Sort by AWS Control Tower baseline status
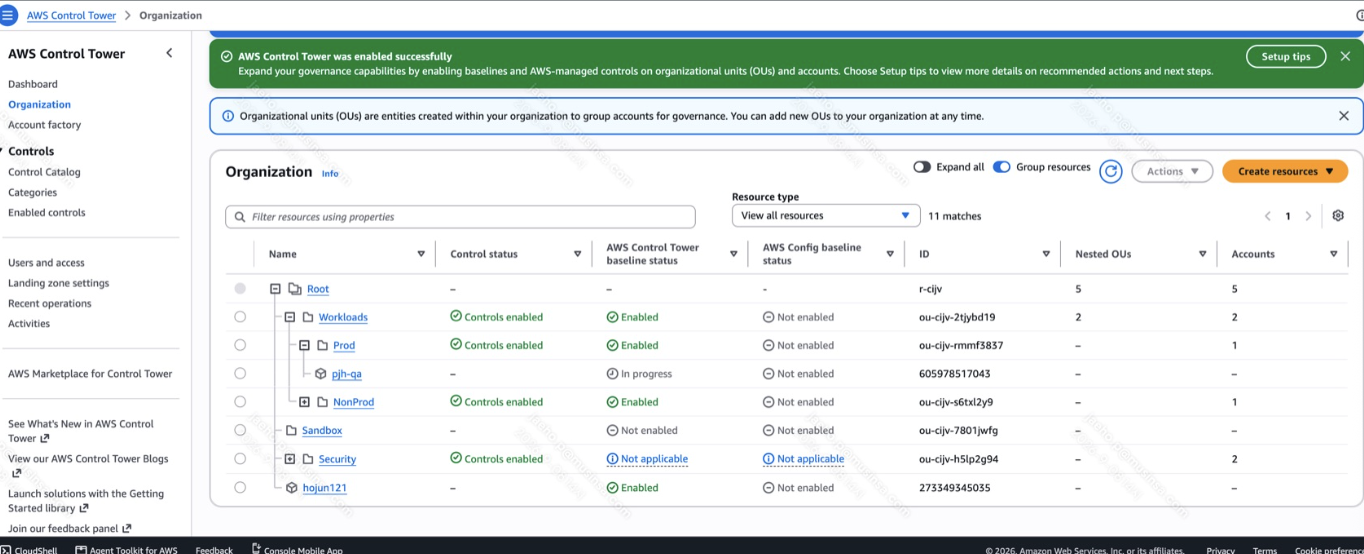The width and height of the screenshot is (1364, 554). [x=733, y=254]
